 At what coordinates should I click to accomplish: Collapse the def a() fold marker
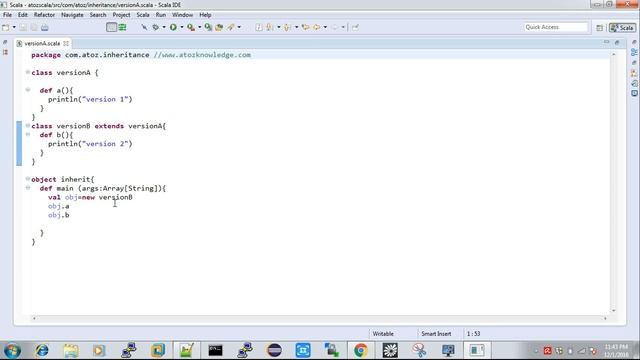(x=28, y=90)
